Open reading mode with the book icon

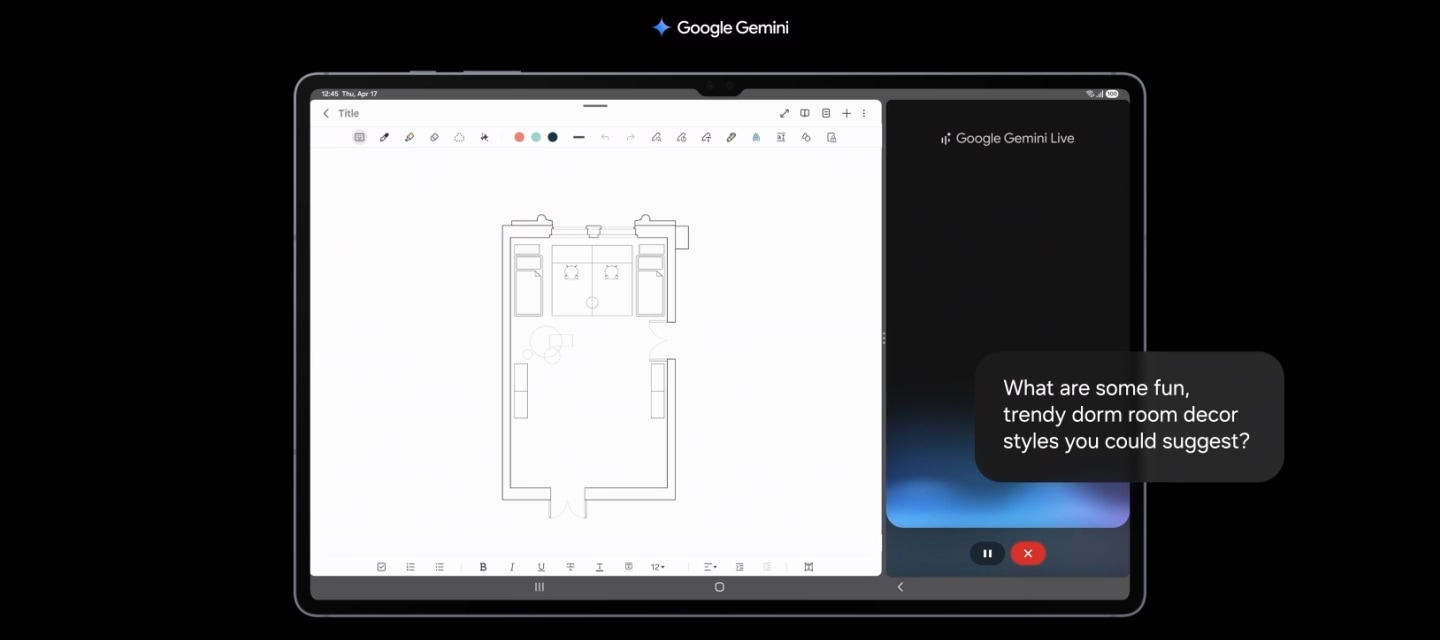click(x=805, y=114)
